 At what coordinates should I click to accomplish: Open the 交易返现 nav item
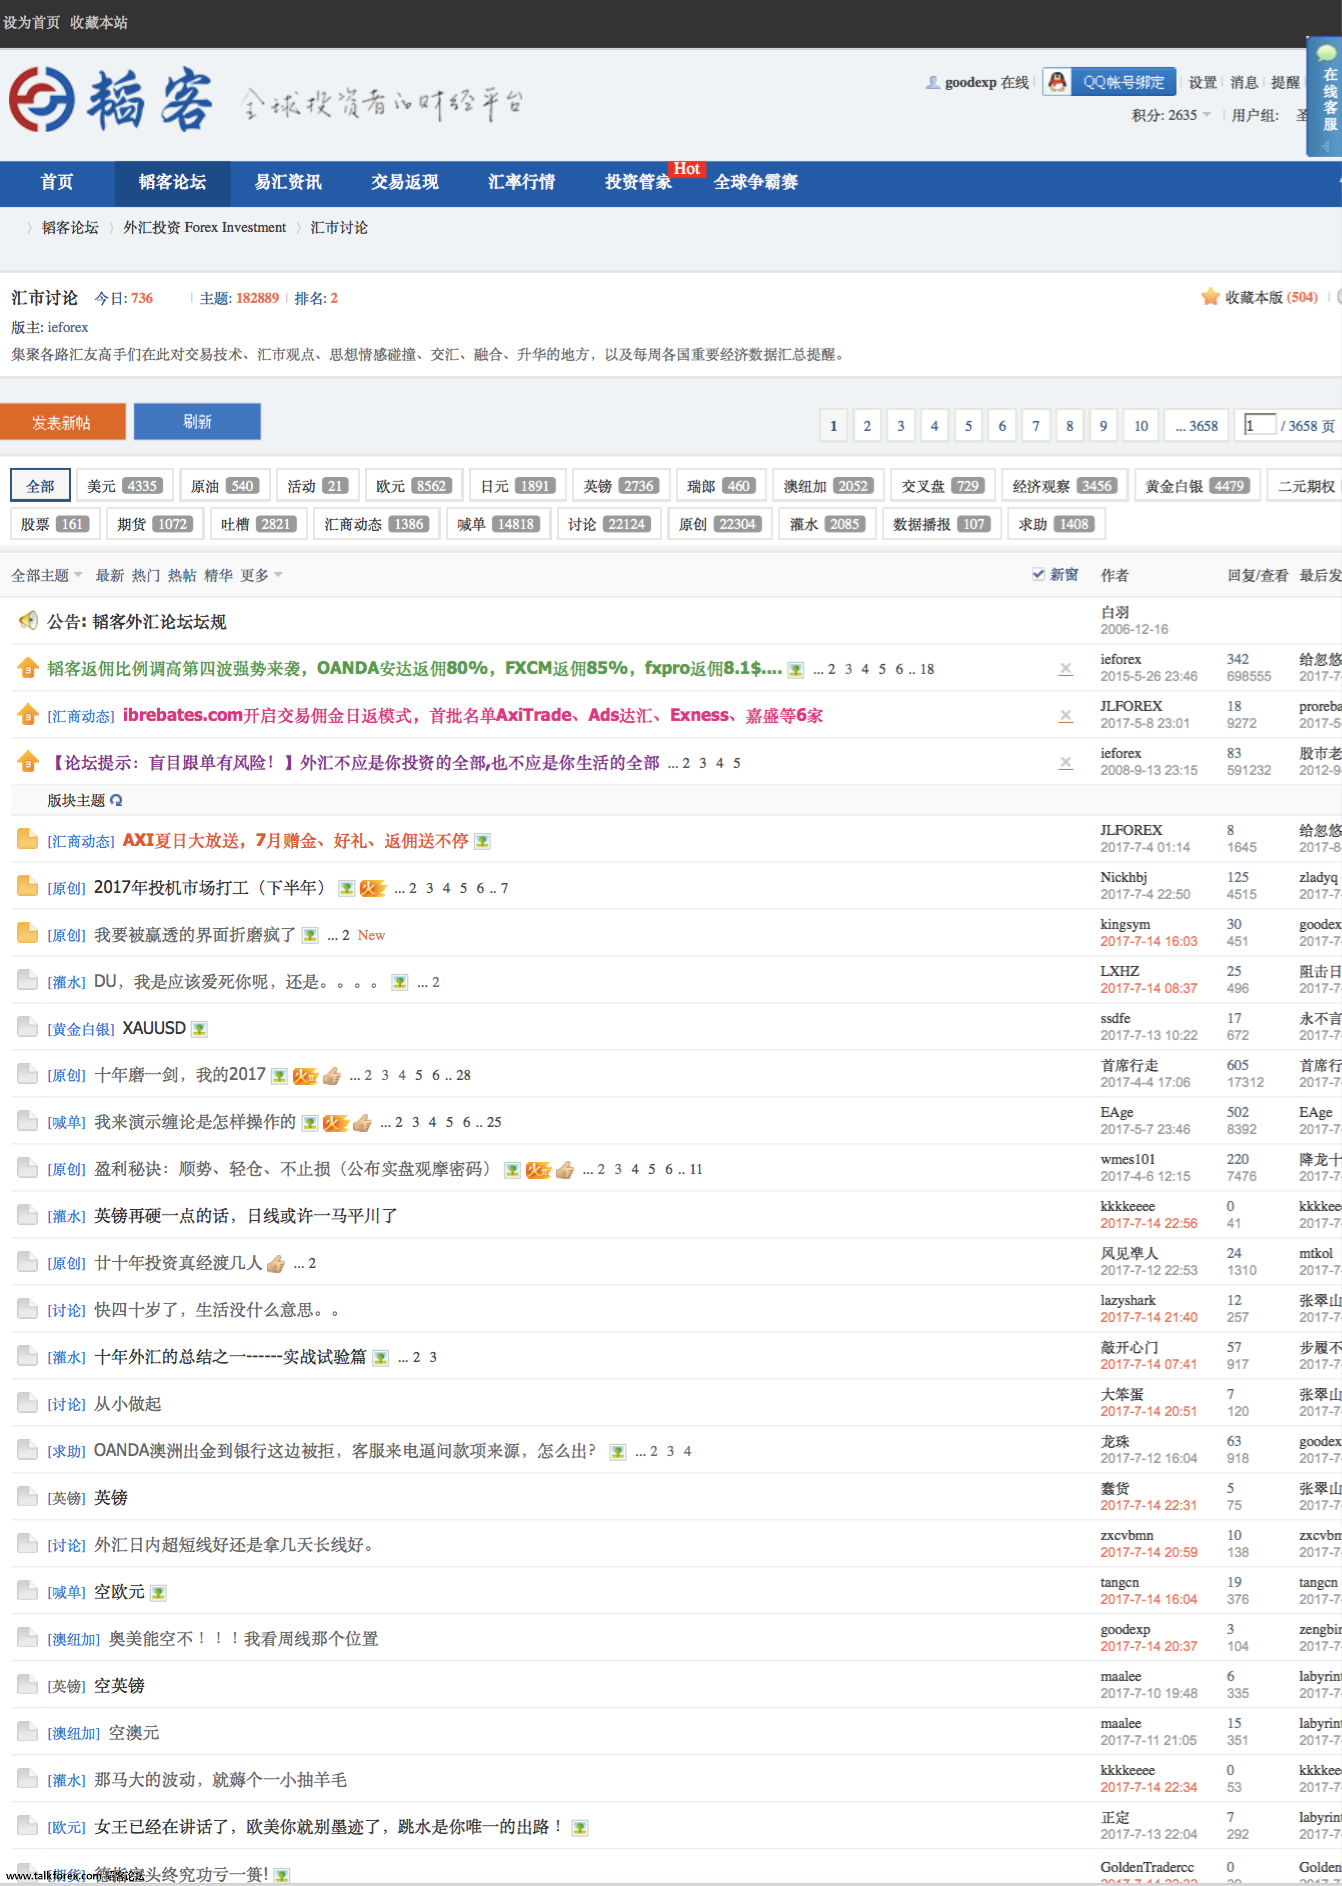[405, 182]
